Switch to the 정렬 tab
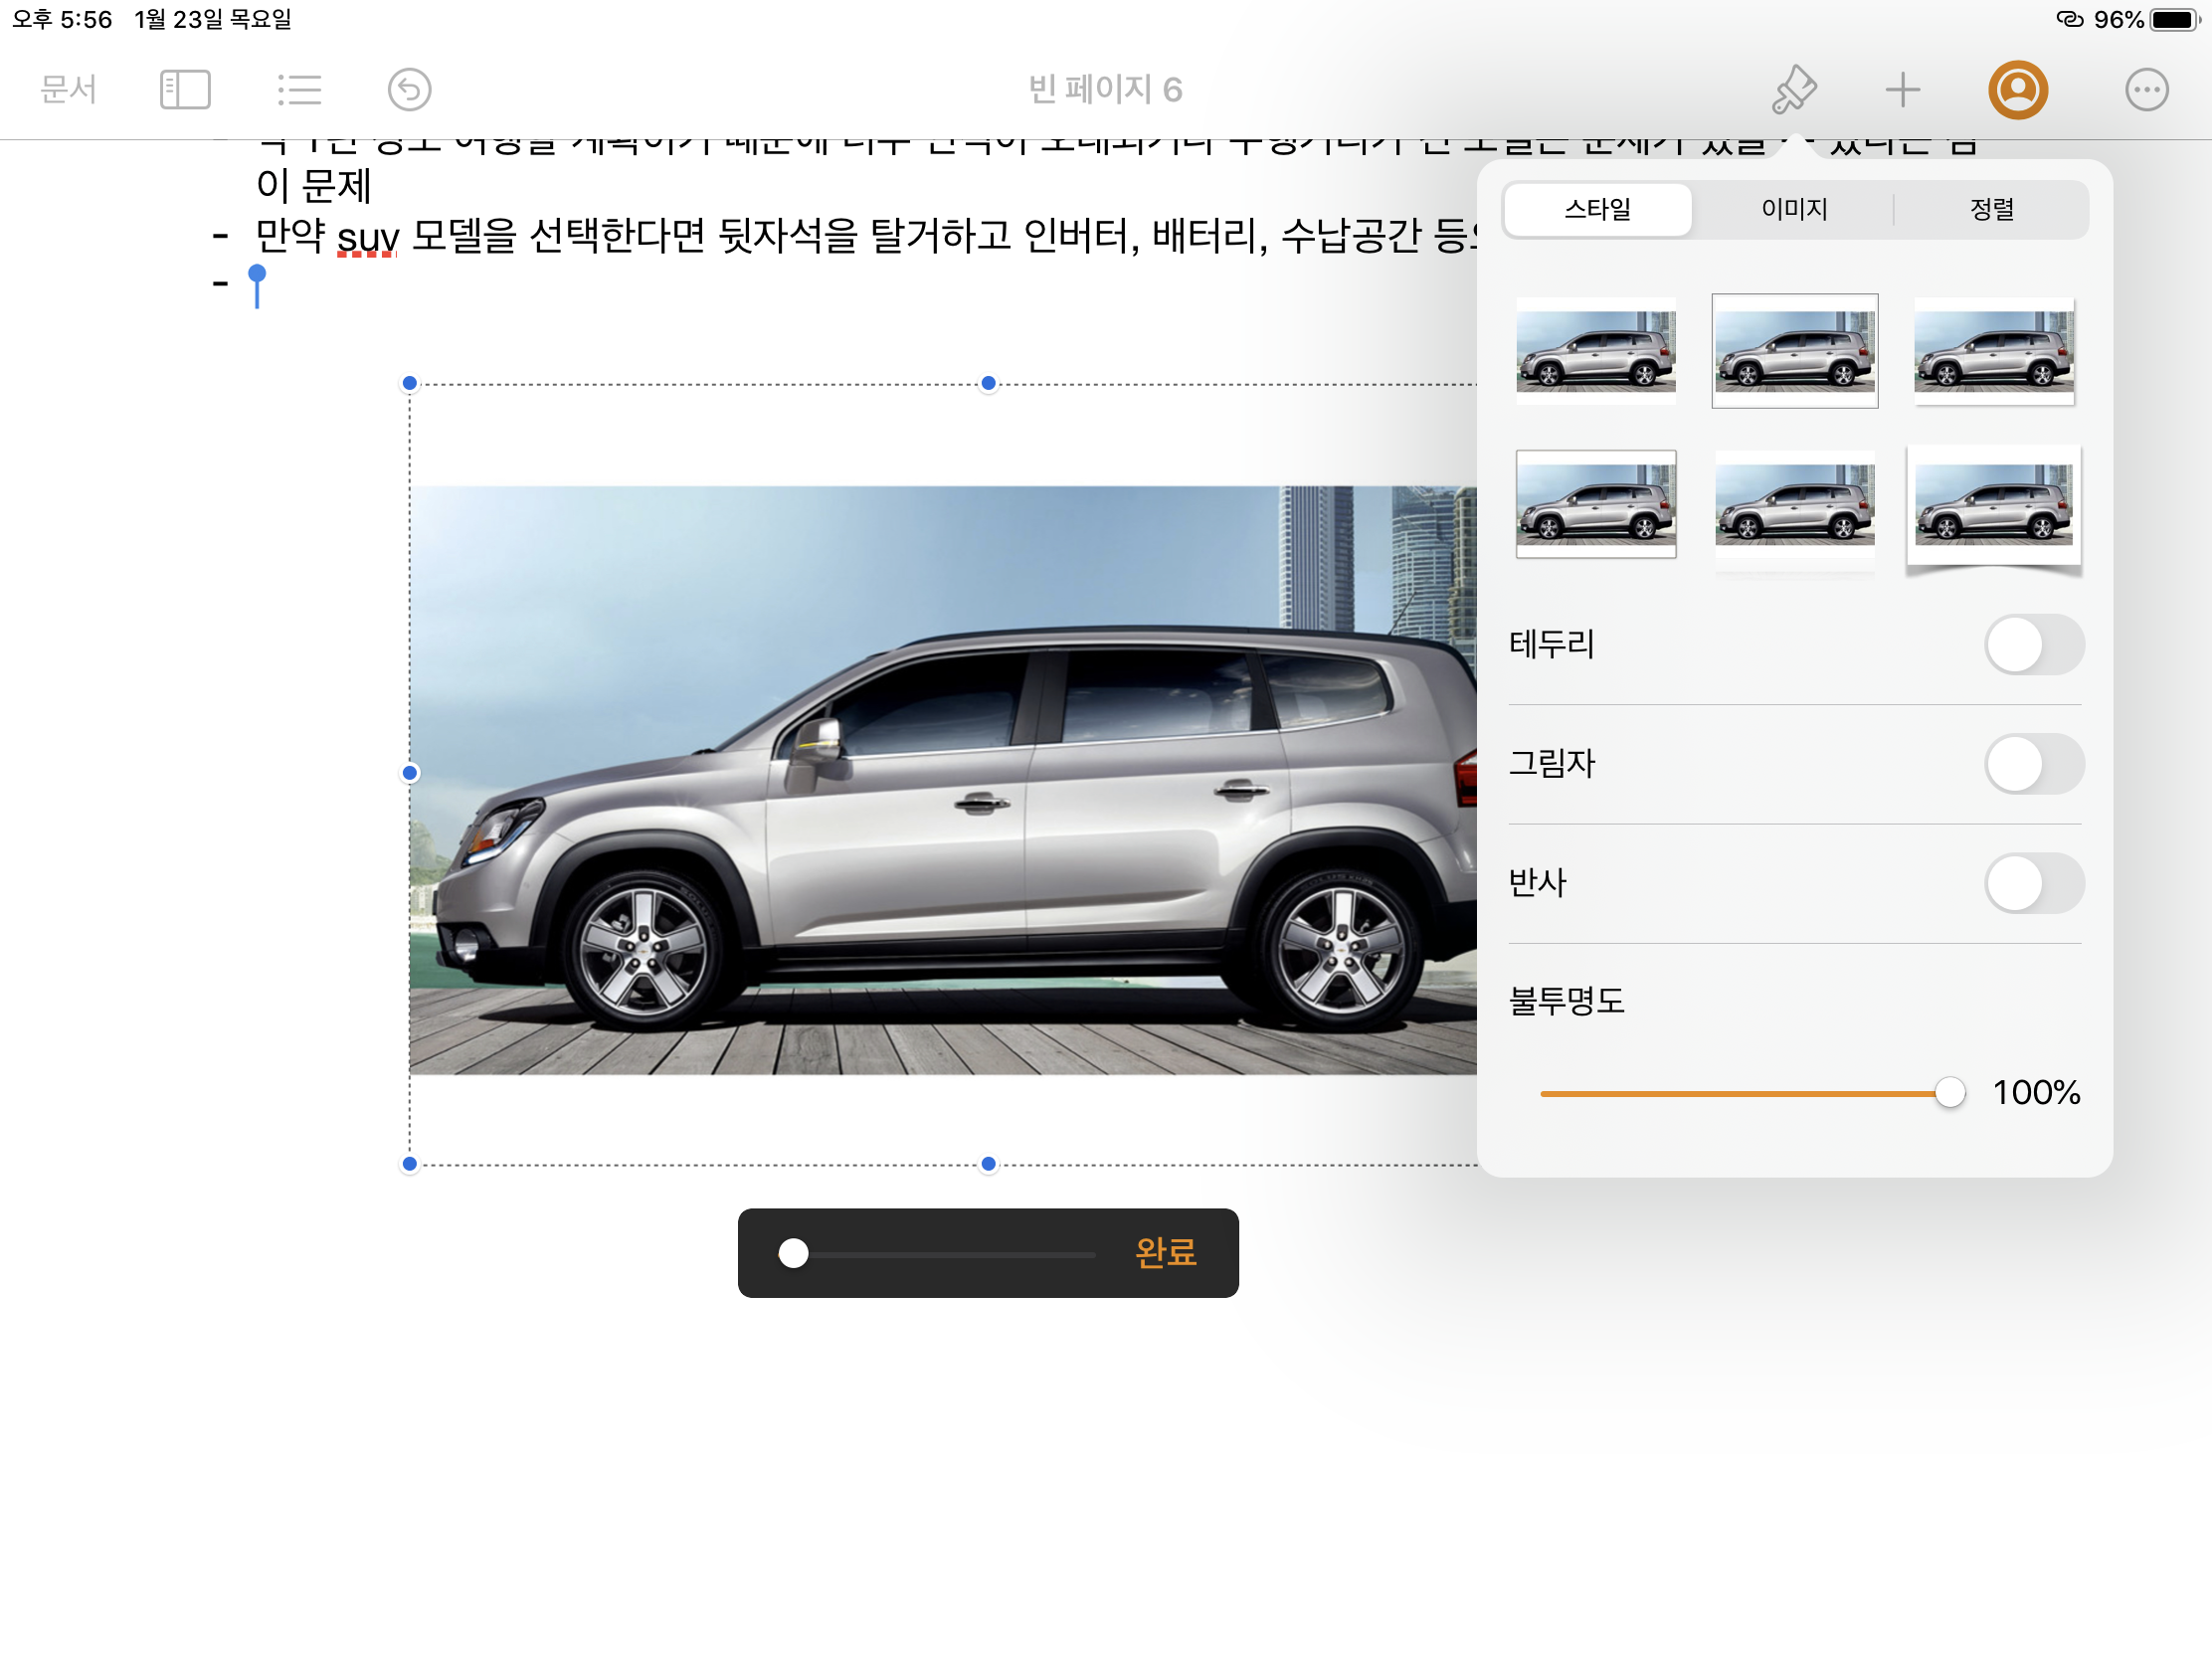The width and height of the screenshot is (2212, 1659). (x=1991, y=209)
